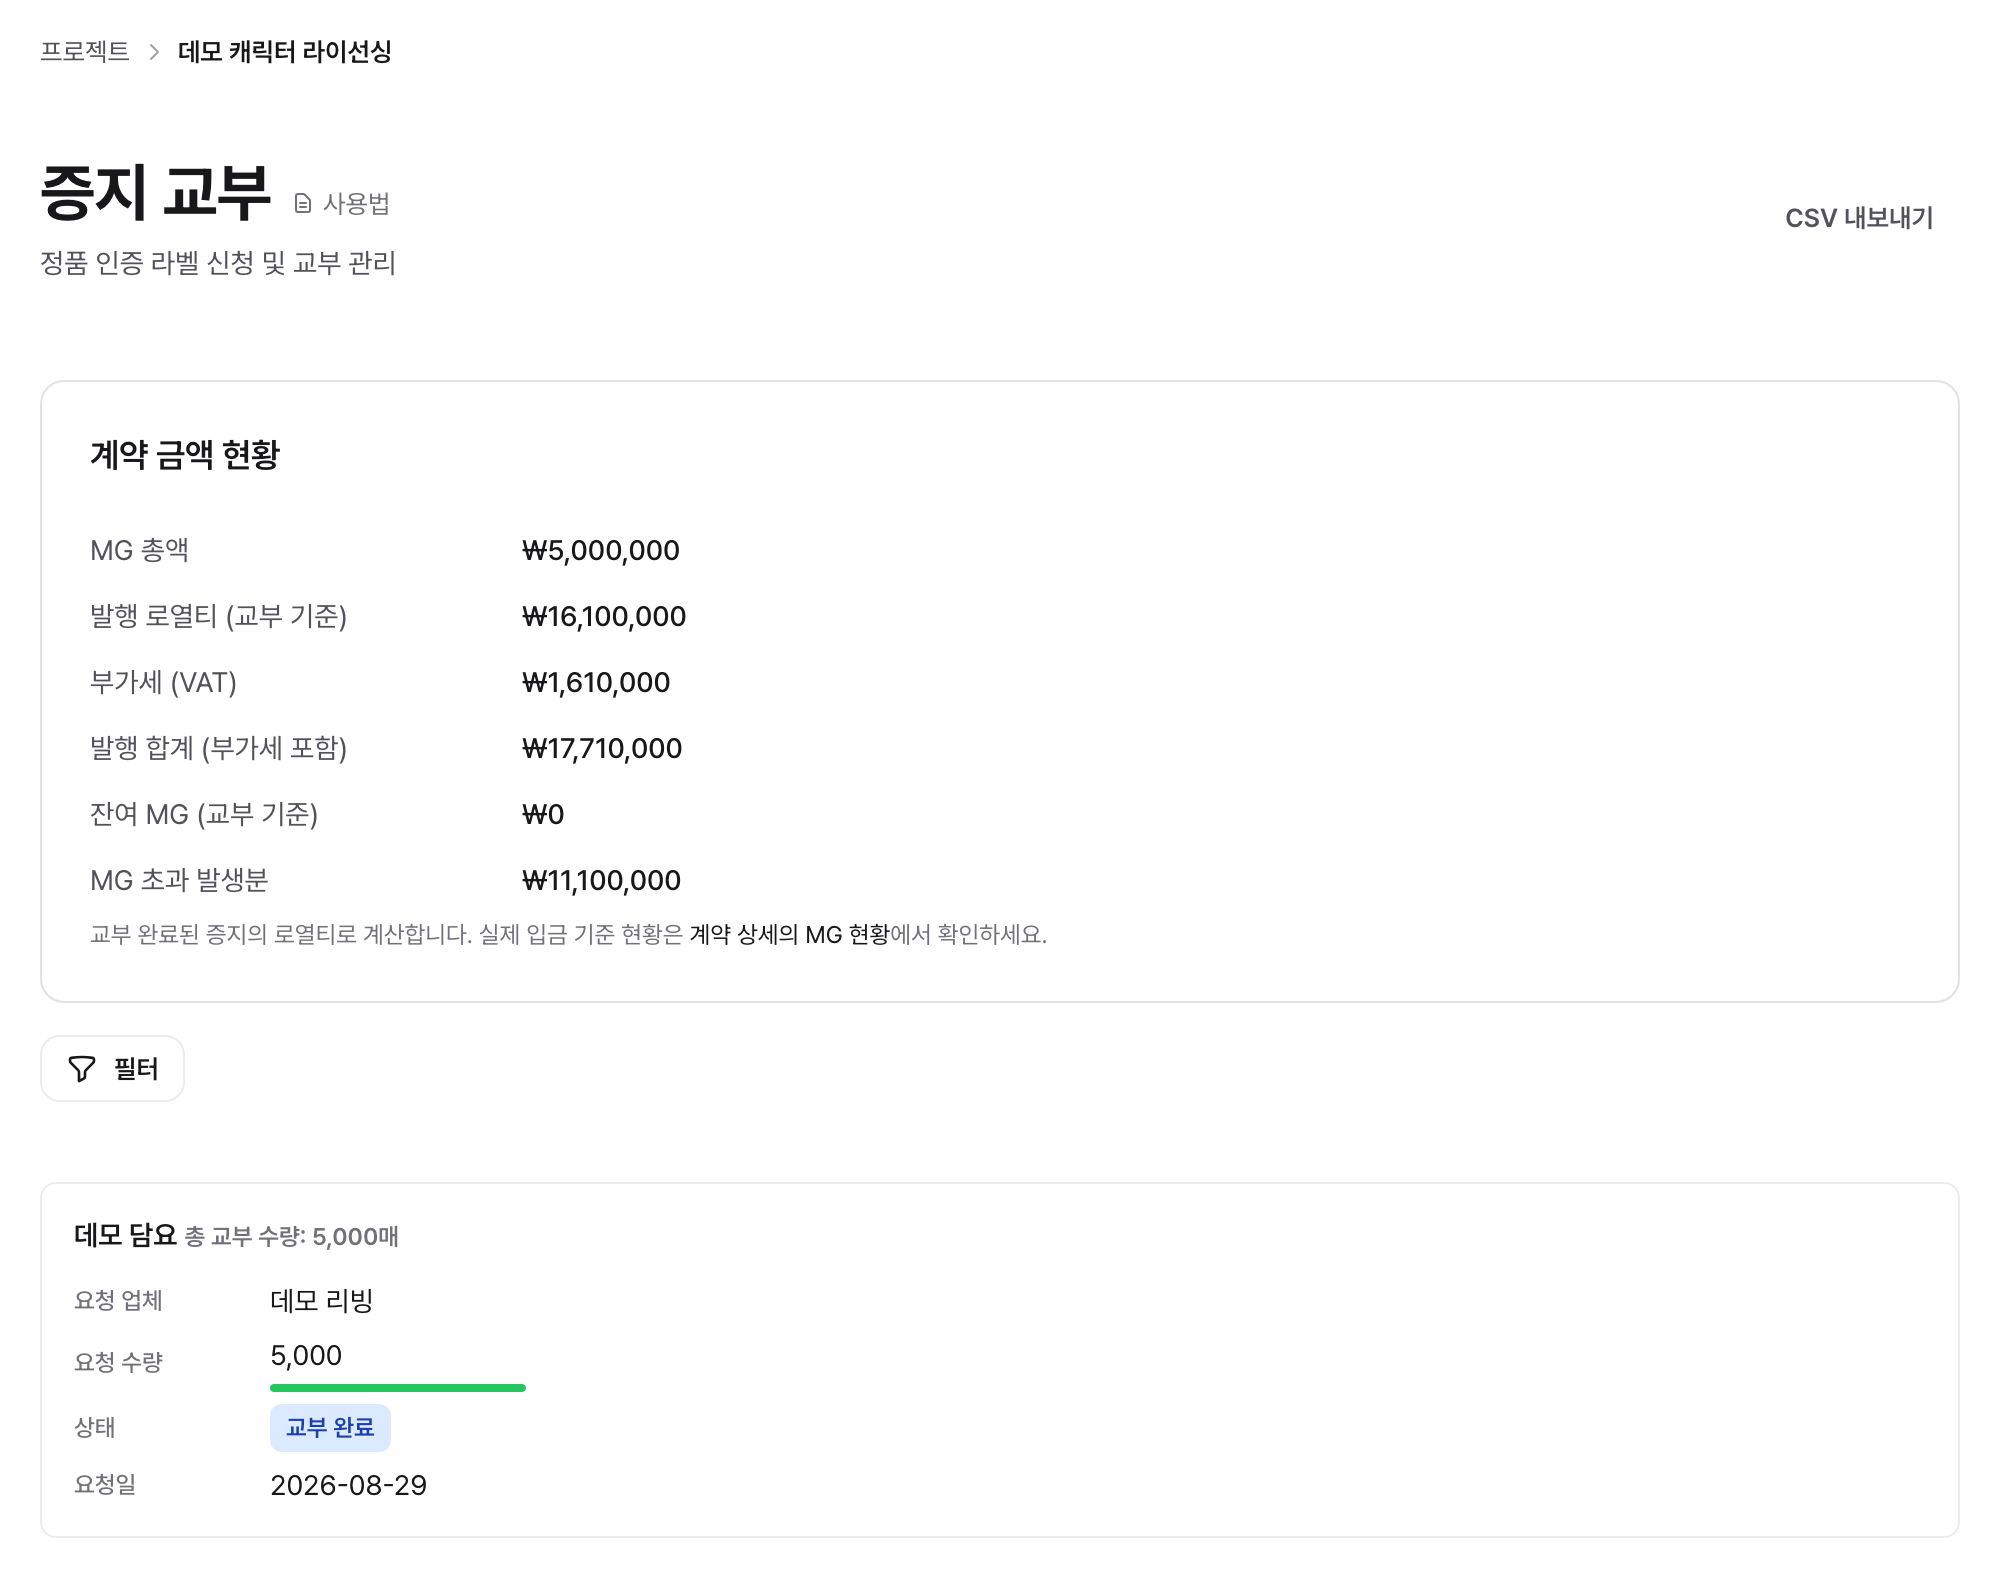Click the breadcrumb chevron separator
2000x1580 pixels.
click(154, 52)
